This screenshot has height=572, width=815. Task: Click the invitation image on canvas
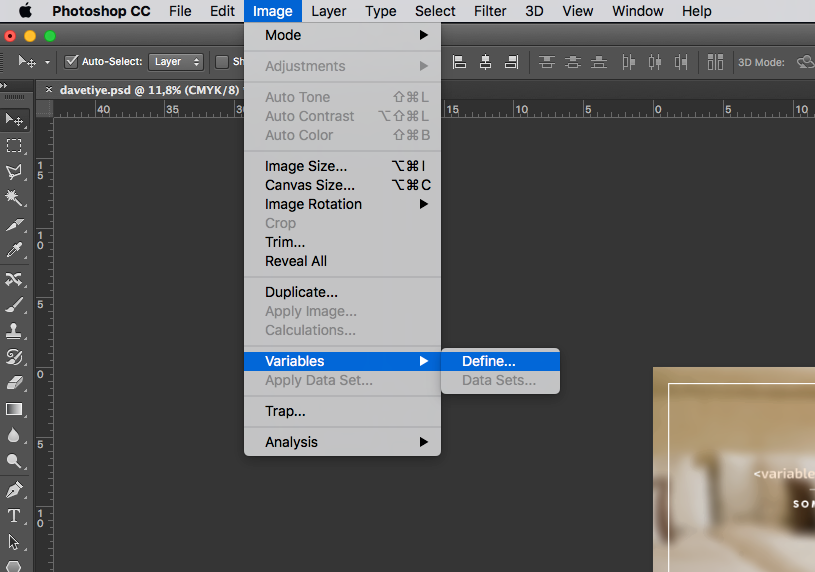(x=734, y=470)
